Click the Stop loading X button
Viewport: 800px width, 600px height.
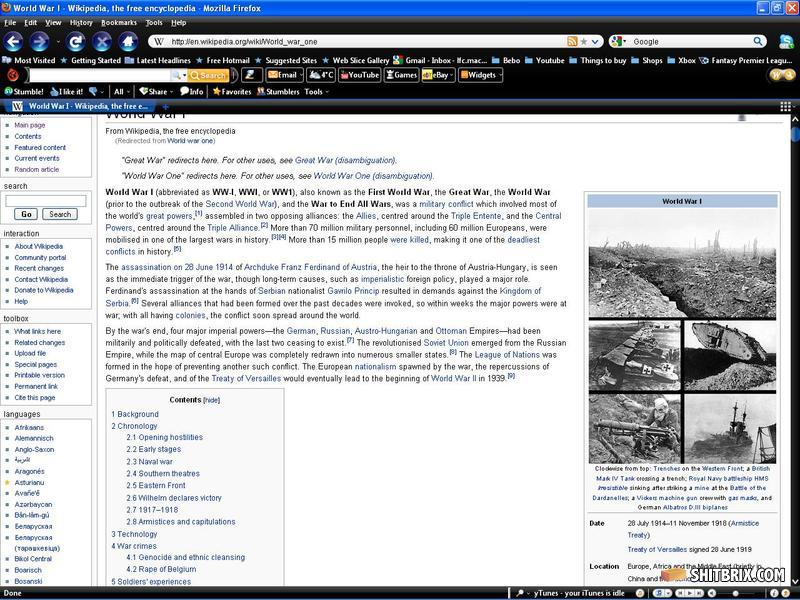tap(102, 42)
